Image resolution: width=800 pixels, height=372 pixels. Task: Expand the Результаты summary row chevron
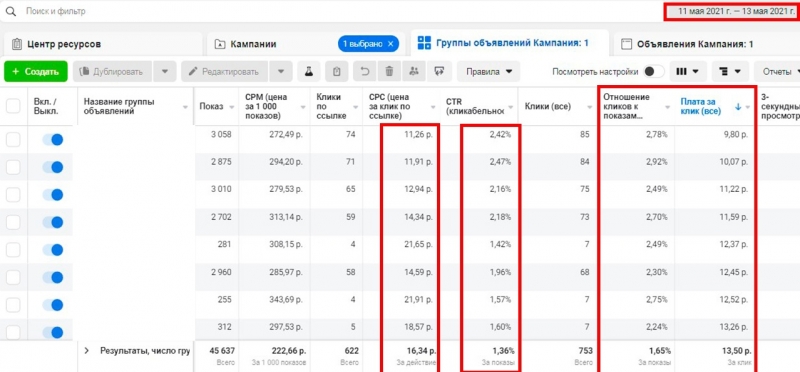(87, 351)
